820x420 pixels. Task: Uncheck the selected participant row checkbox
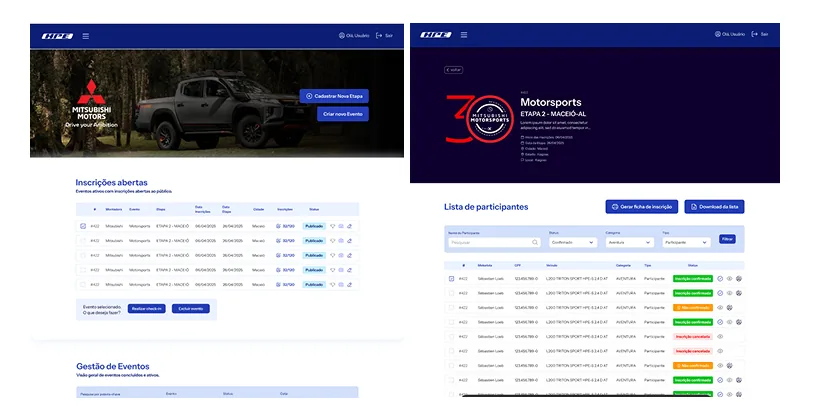(x=451, y=279)
